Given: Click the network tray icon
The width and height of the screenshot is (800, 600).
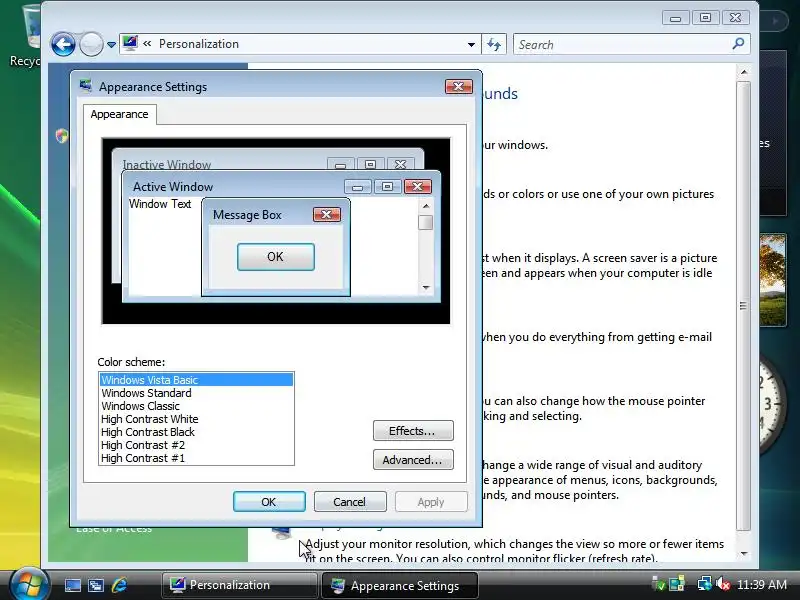Looking at the screenshot, I should pyautogui.click(x=705, y=583).
